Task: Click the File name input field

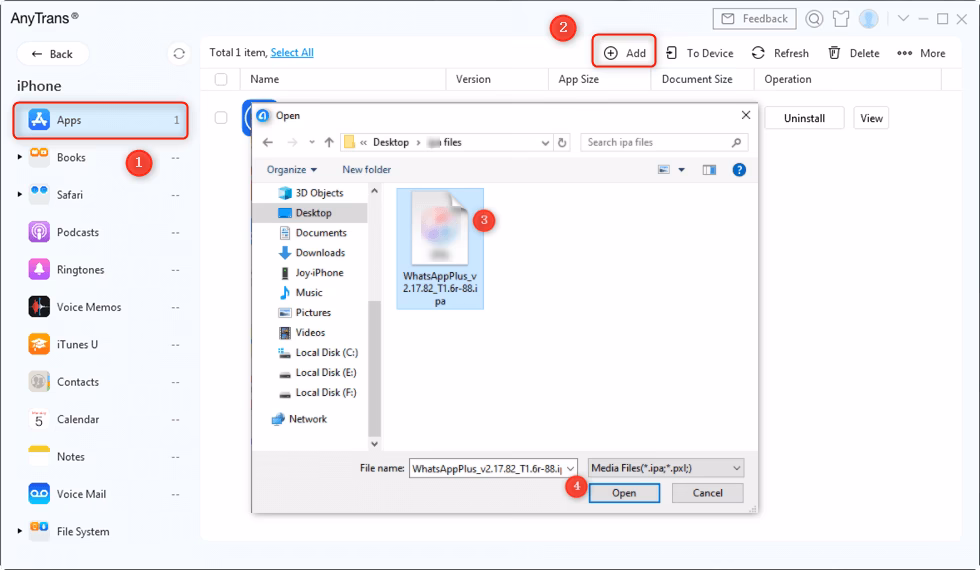Action: [x=492, y=468]
